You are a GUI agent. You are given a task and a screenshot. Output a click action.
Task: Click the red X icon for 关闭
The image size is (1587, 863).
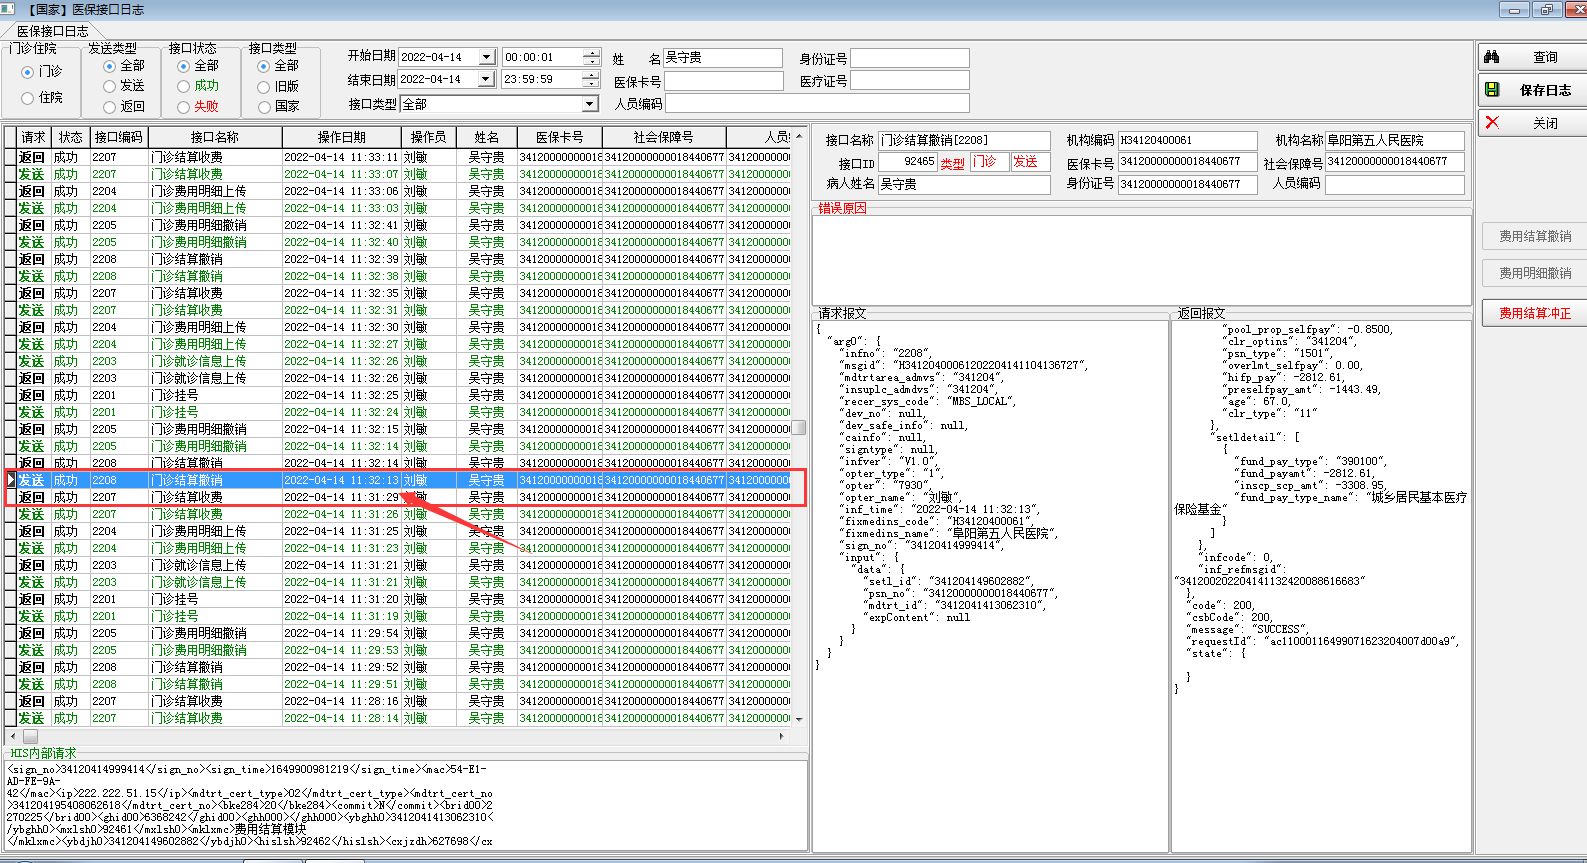(x=1492, y=122)
